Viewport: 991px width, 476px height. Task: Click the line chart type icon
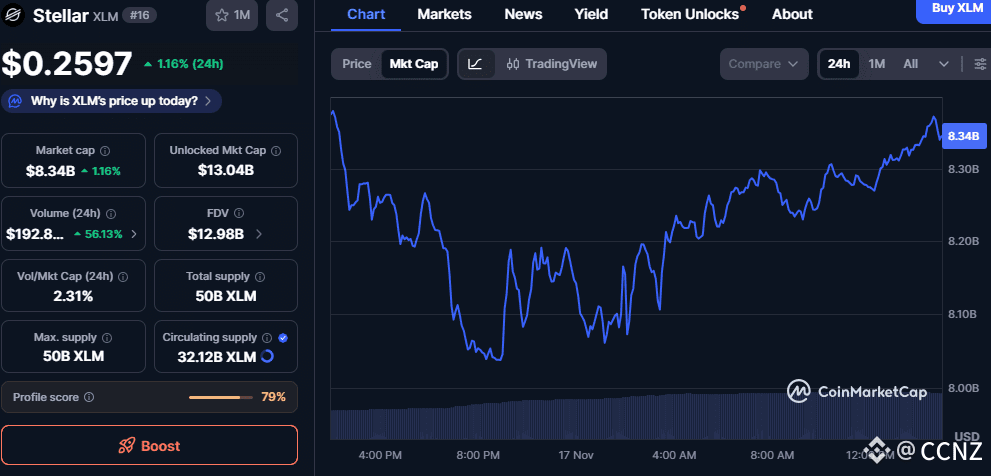pyautogui.click(x=475, y=64)
